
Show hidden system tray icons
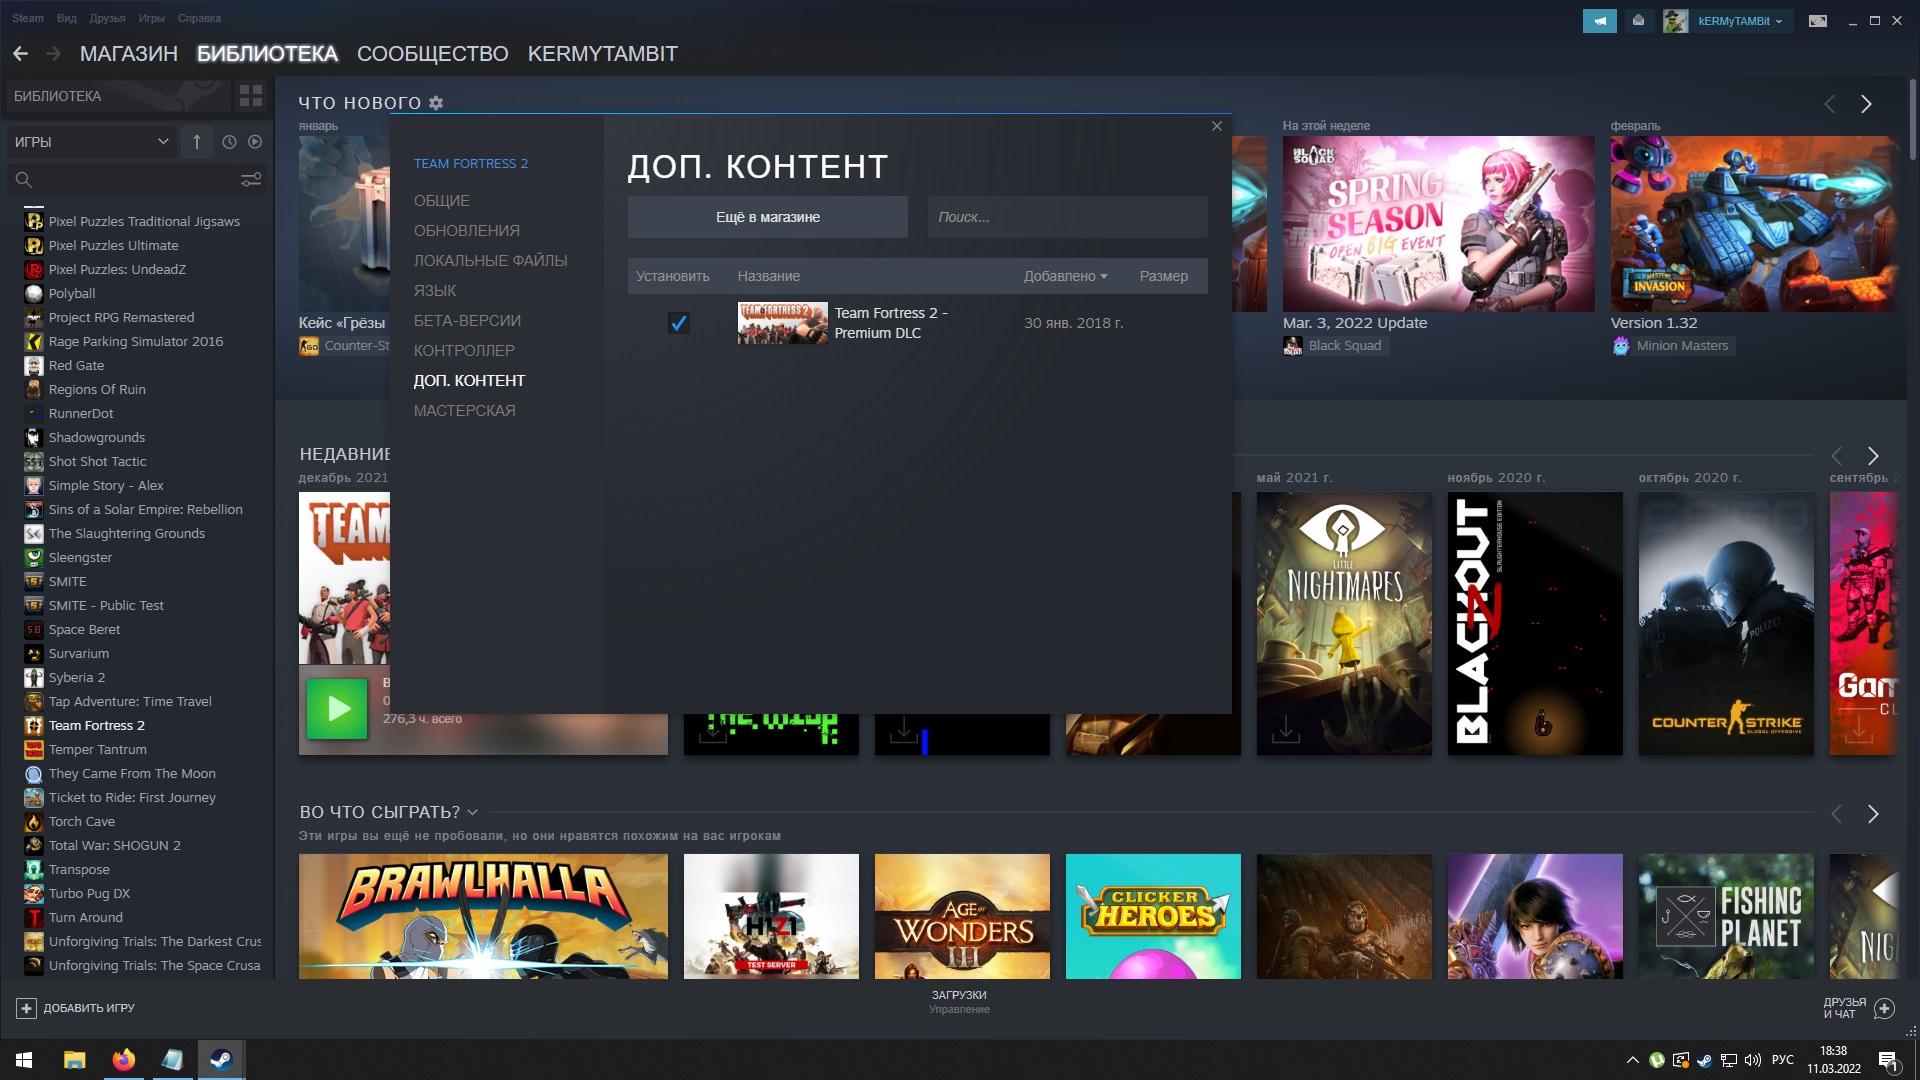coord(1632,1060)
